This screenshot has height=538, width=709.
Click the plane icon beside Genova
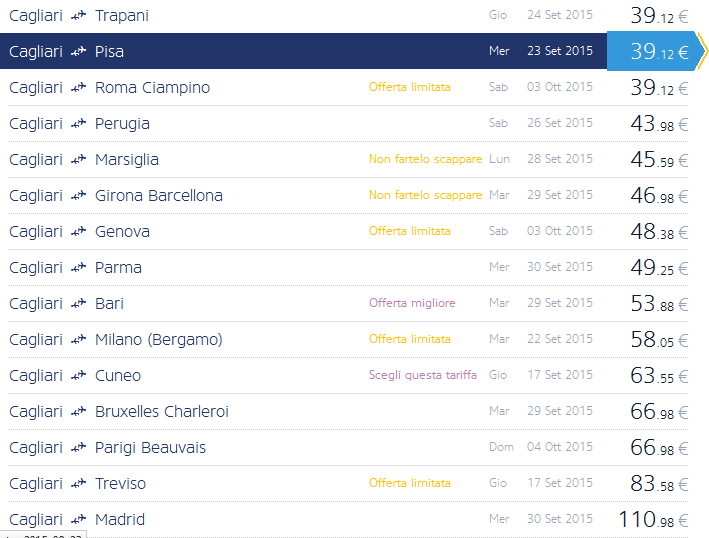pyautogui.click(x=78, y=232)
